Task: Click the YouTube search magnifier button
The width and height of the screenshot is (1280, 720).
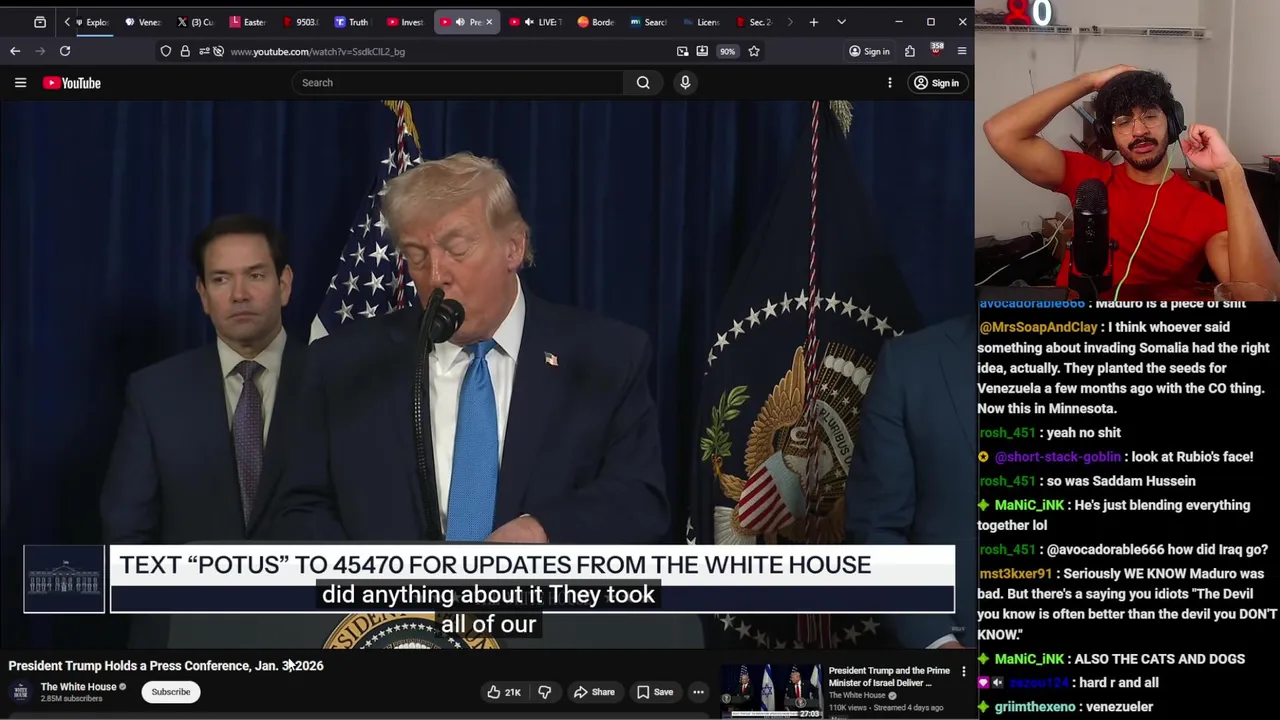Action: tap(643, 83)
